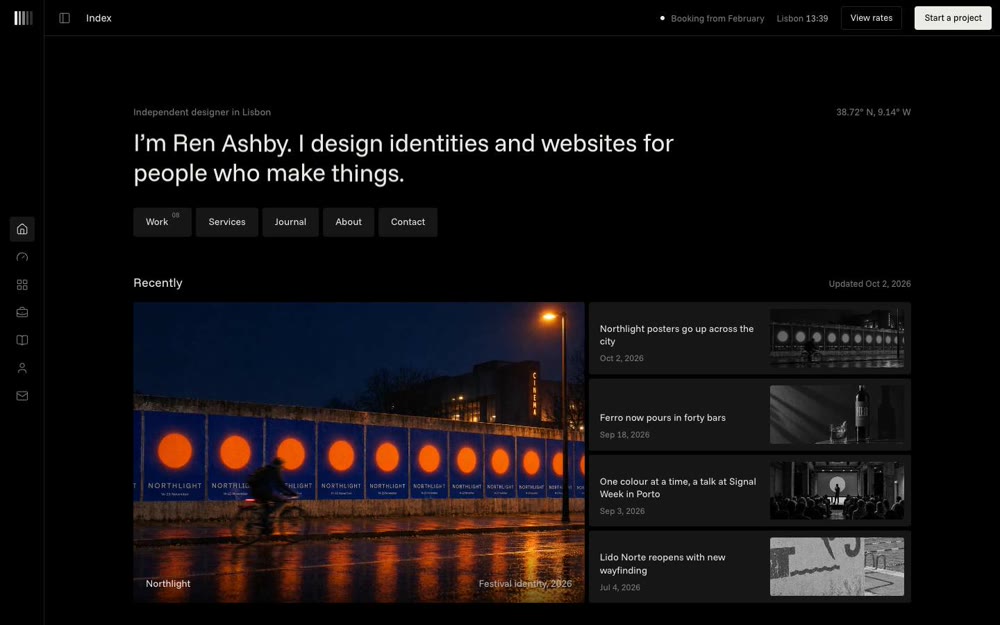1000x625 pixels.
Task: Open the Ferro bottle thumbnail
Action: 837,415
